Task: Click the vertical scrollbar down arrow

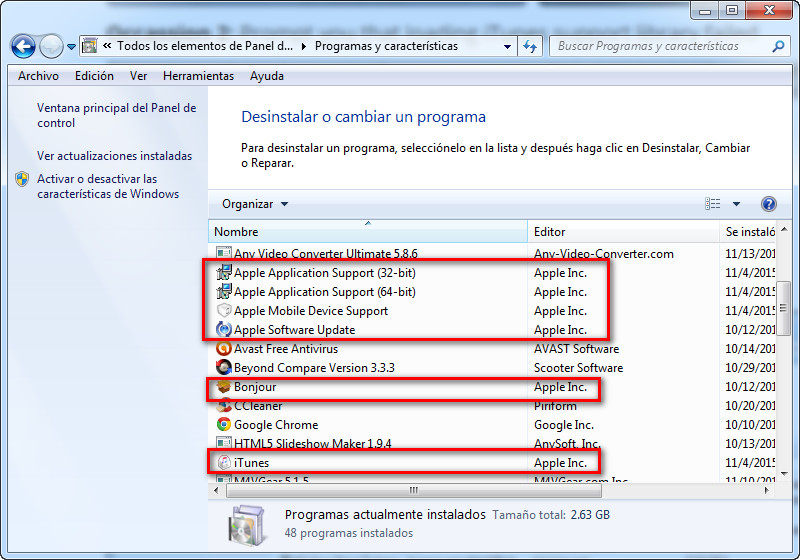Action: pos(784,474)
